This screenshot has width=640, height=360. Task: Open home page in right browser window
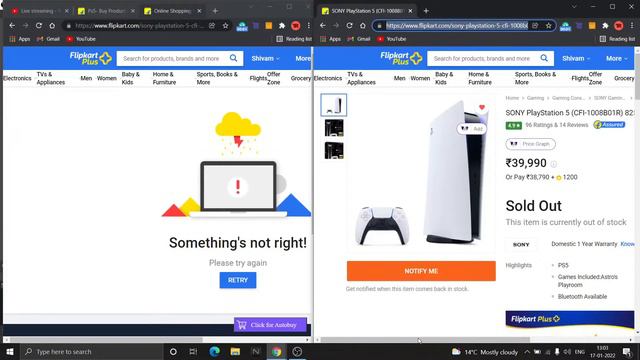(x=363, y=26)
